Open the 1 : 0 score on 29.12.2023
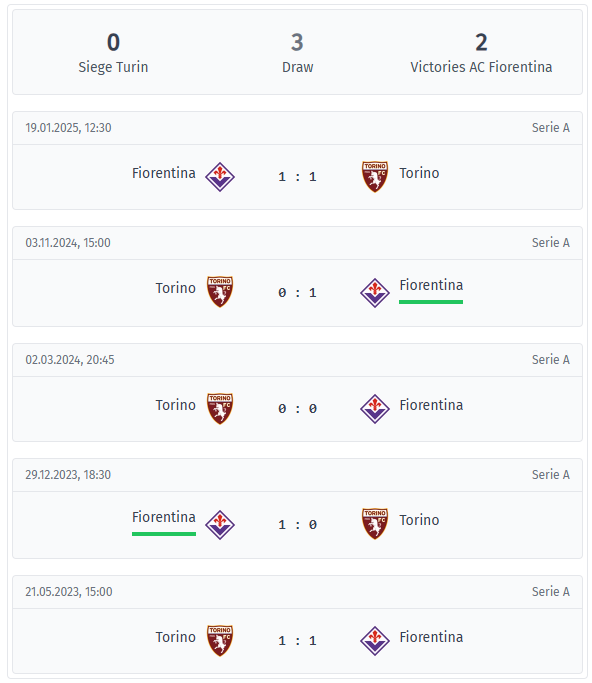Screen dimensions: 592x683 (297, 524)
